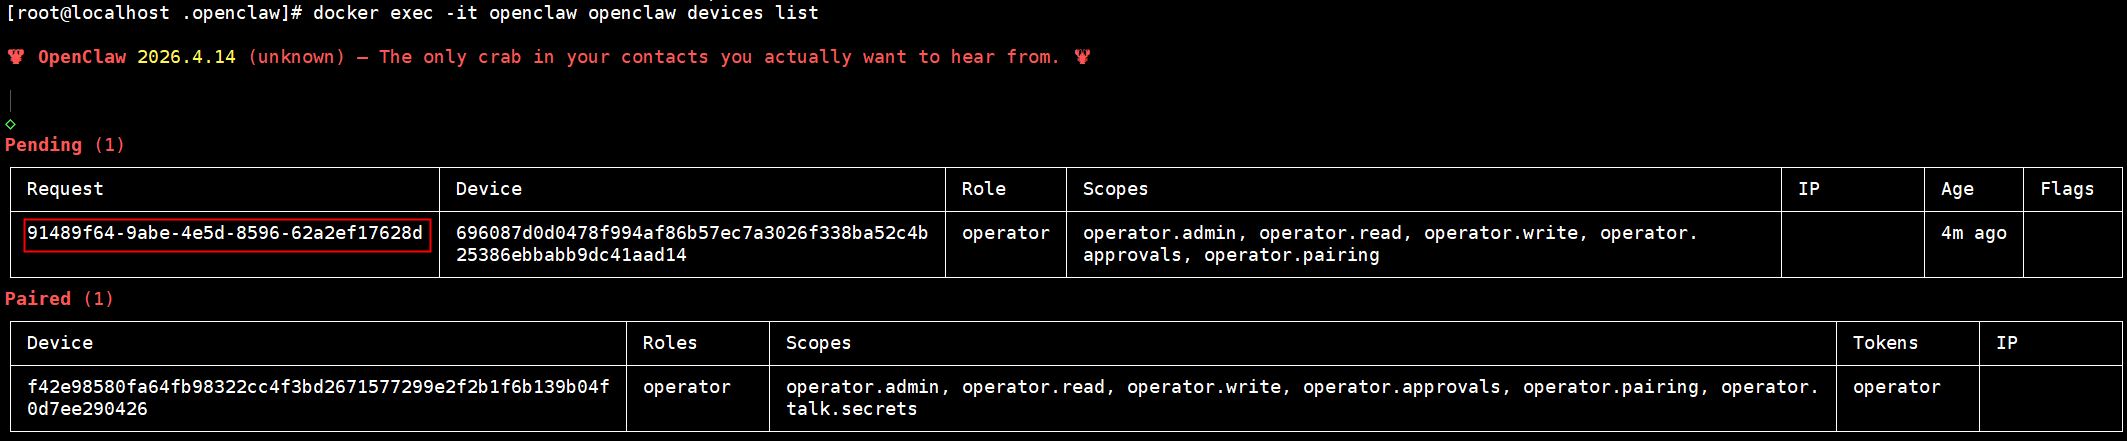Click the OpenClaw 2026.4.14 version text

(137, 57)
